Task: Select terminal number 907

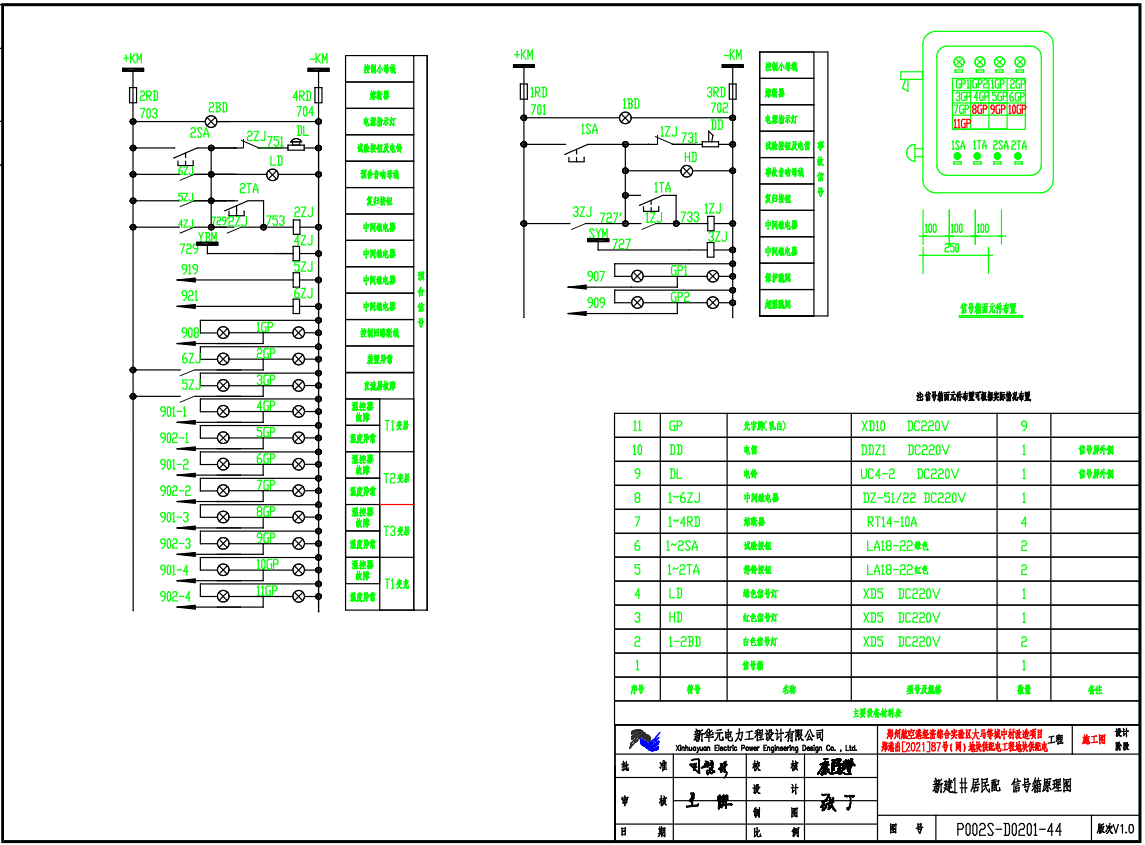Action: [x=596, y=276]
